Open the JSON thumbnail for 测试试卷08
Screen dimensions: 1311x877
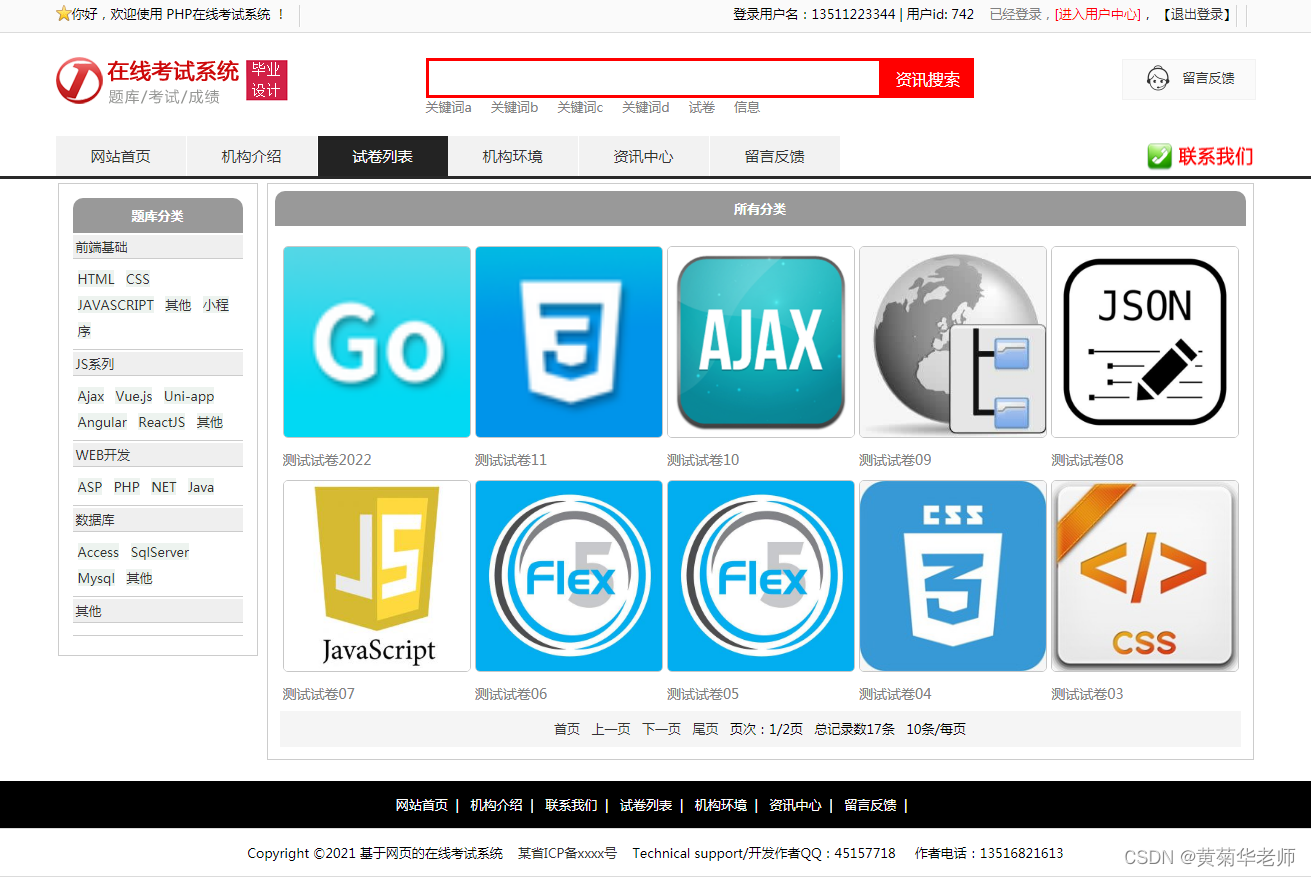[1145, 342]
